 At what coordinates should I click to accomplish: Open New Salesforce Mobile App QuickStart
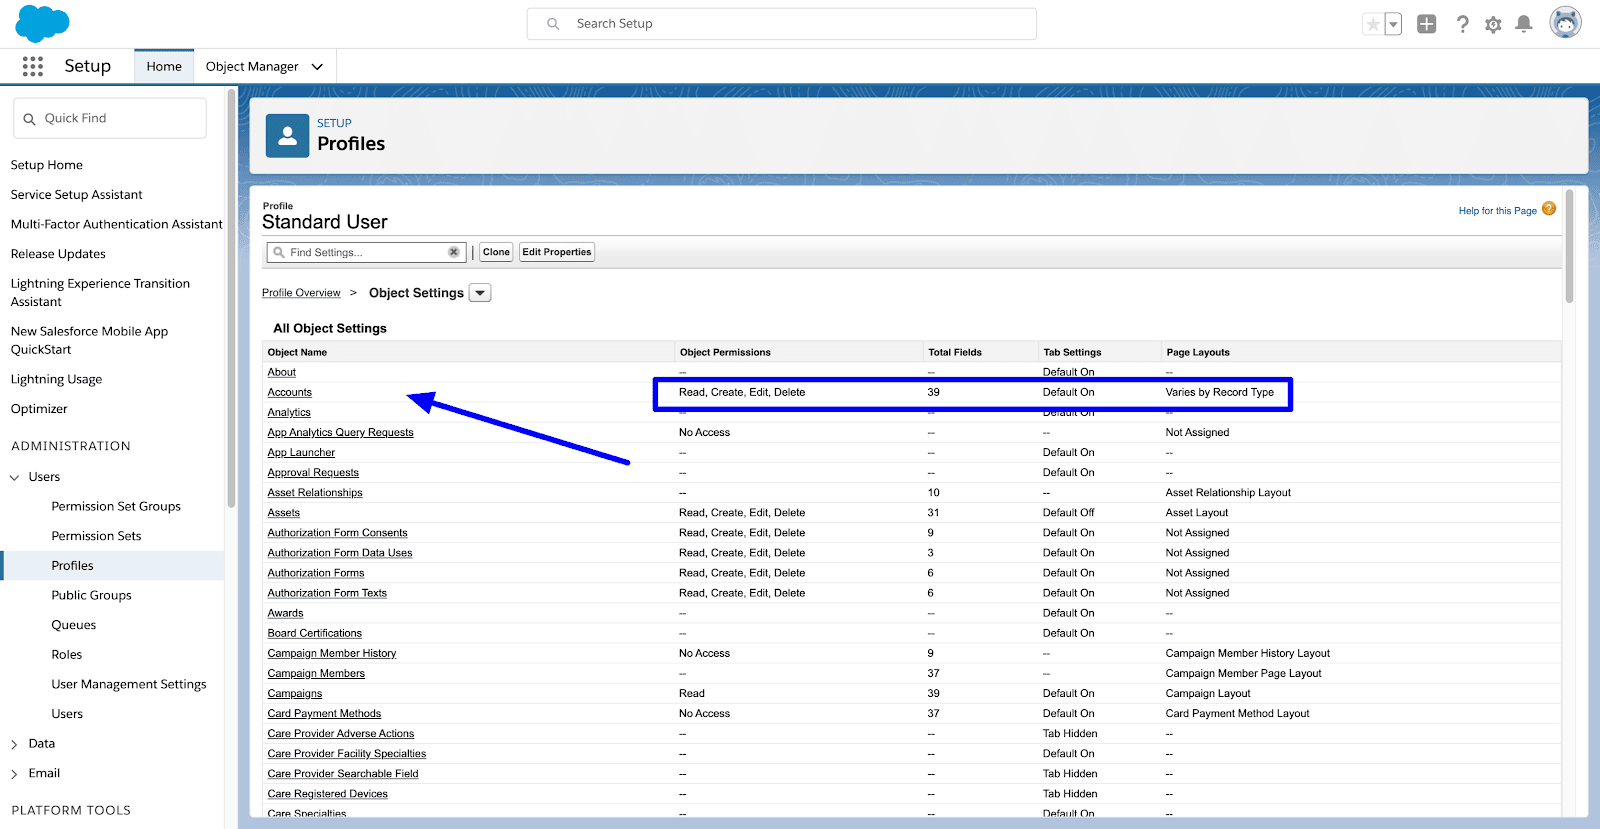(89, 341)
